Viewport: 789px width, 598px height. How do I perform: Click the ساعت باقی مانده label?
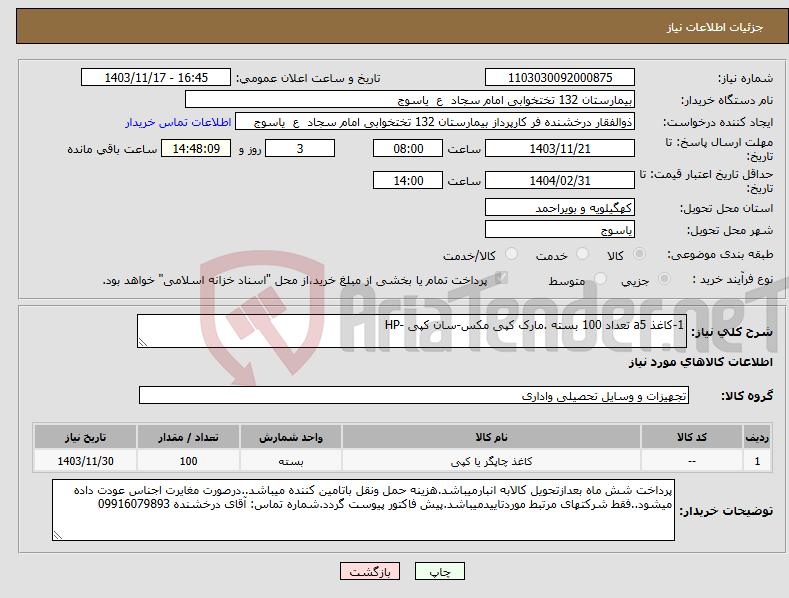tap(112, 150)
